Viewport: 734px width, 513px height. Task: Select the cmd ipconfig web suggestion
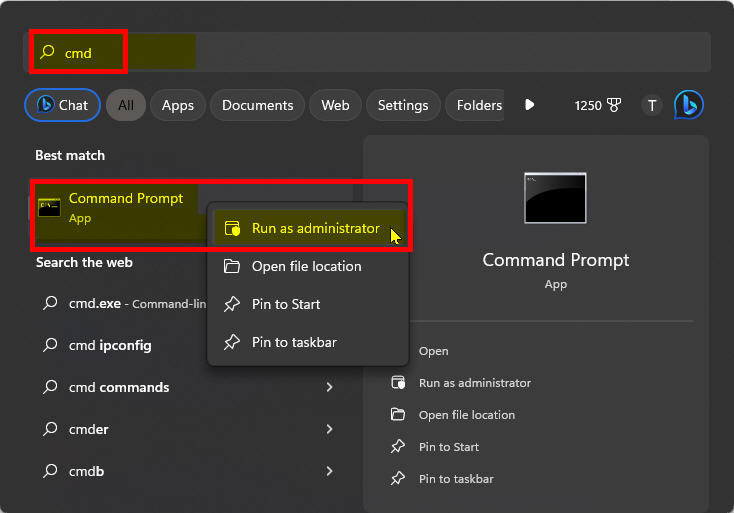pyautogui.click(x=110, y=346)
